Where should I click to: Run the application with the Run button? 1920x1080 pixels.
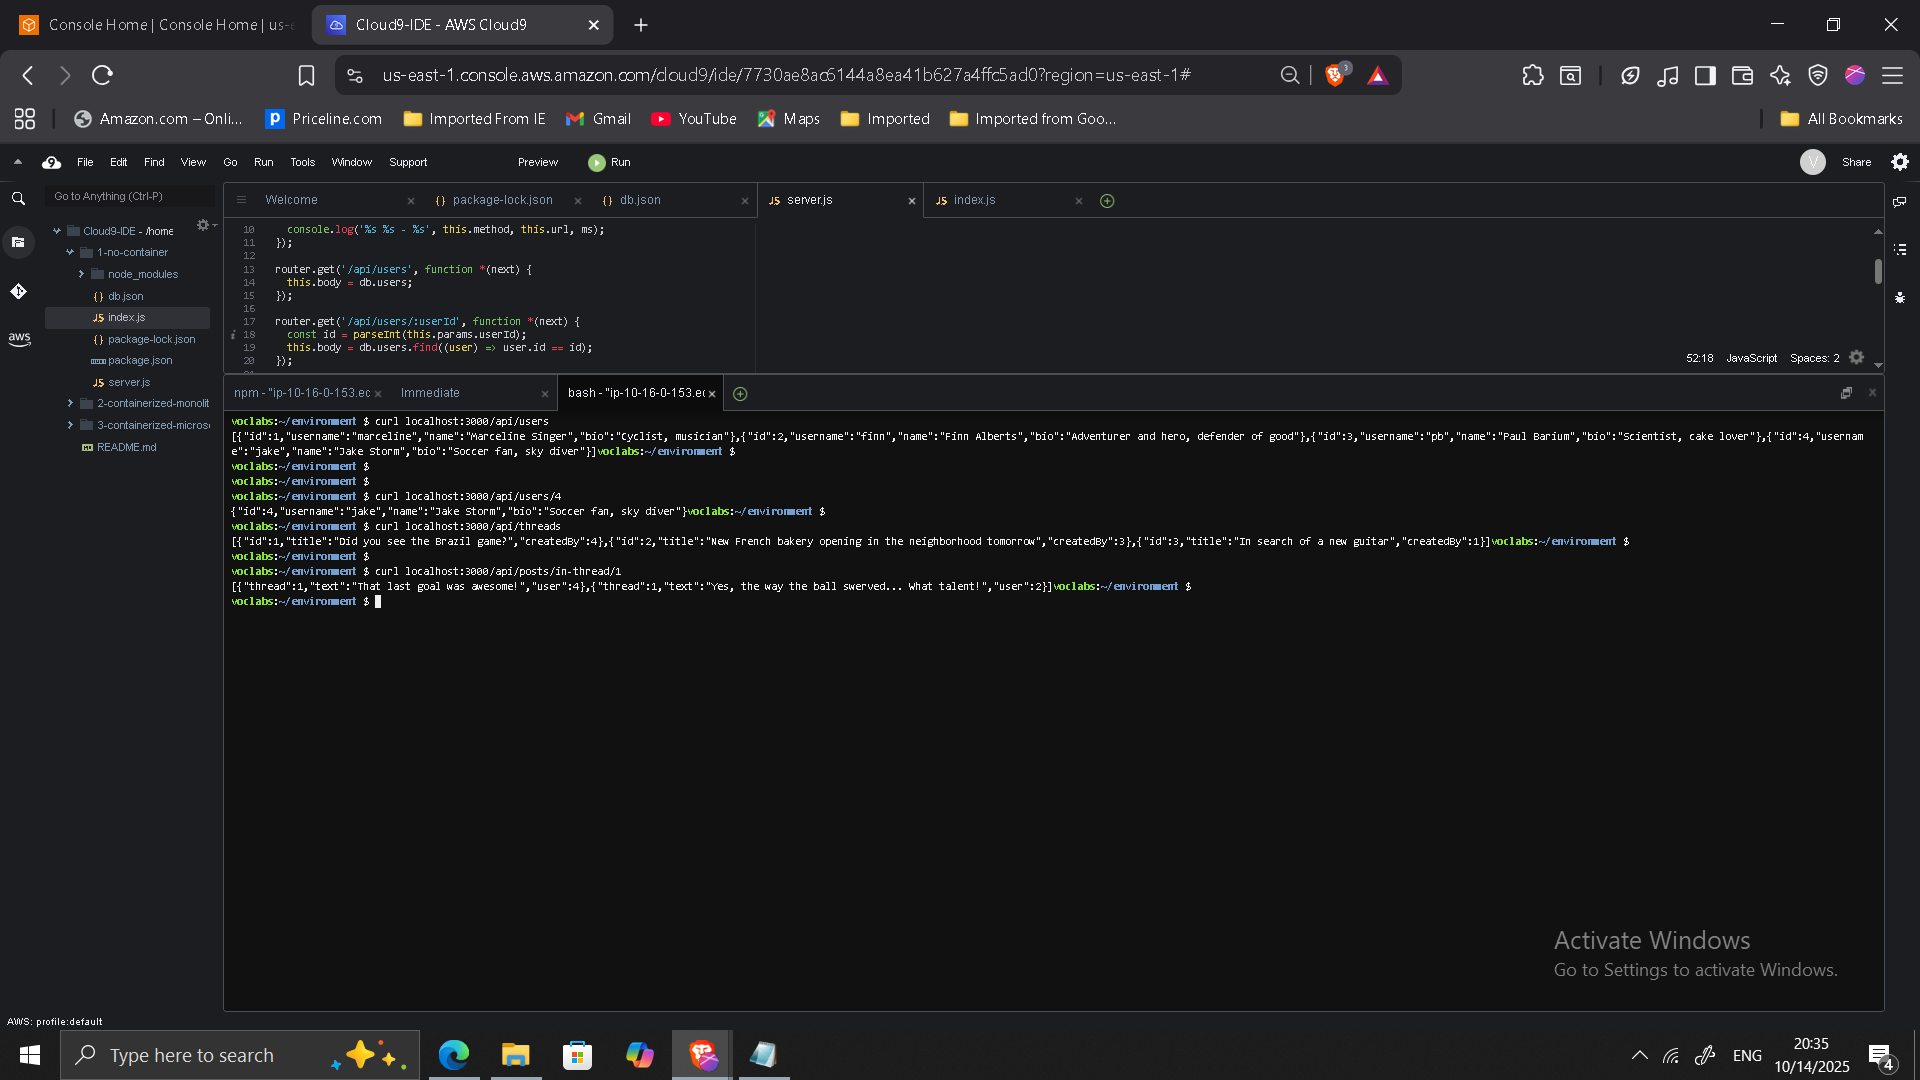(x=610, y=162)
